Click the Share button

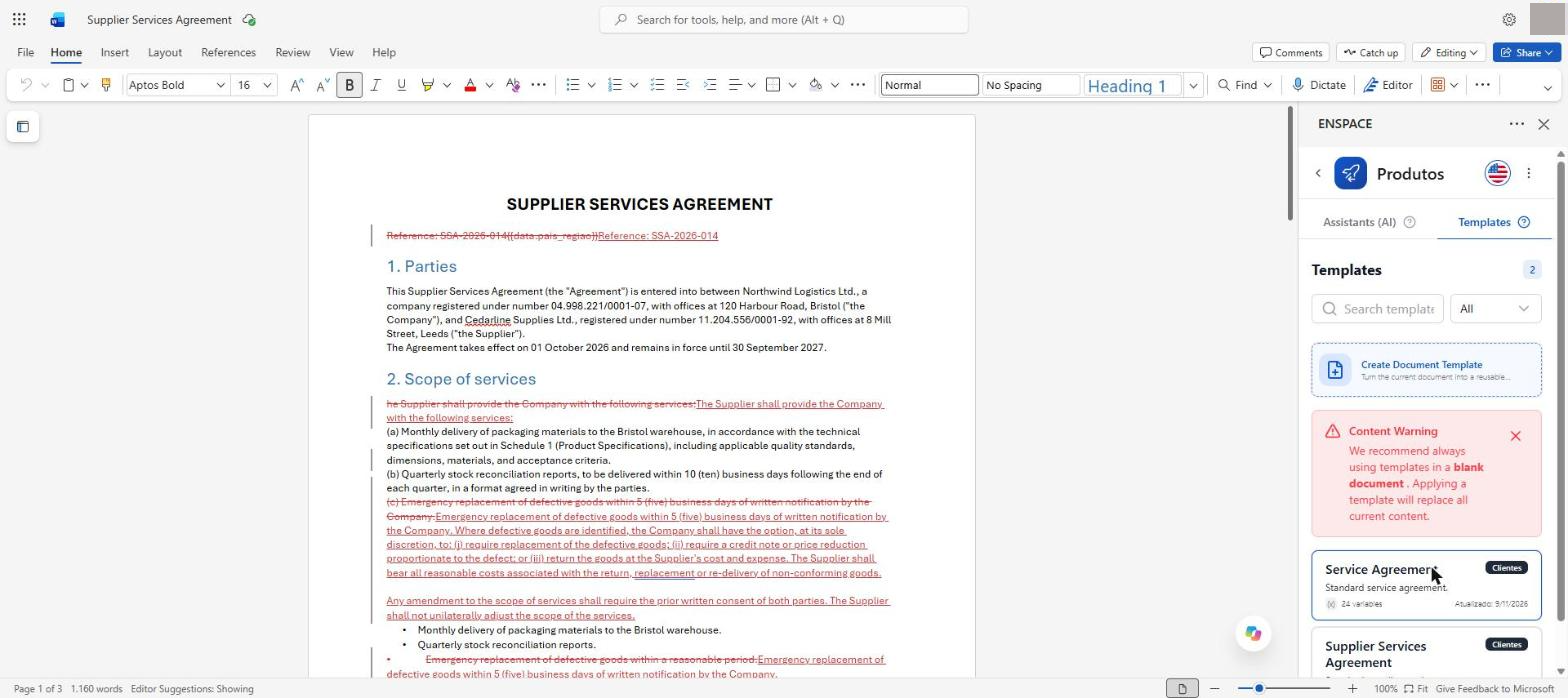click(1527, 52)
